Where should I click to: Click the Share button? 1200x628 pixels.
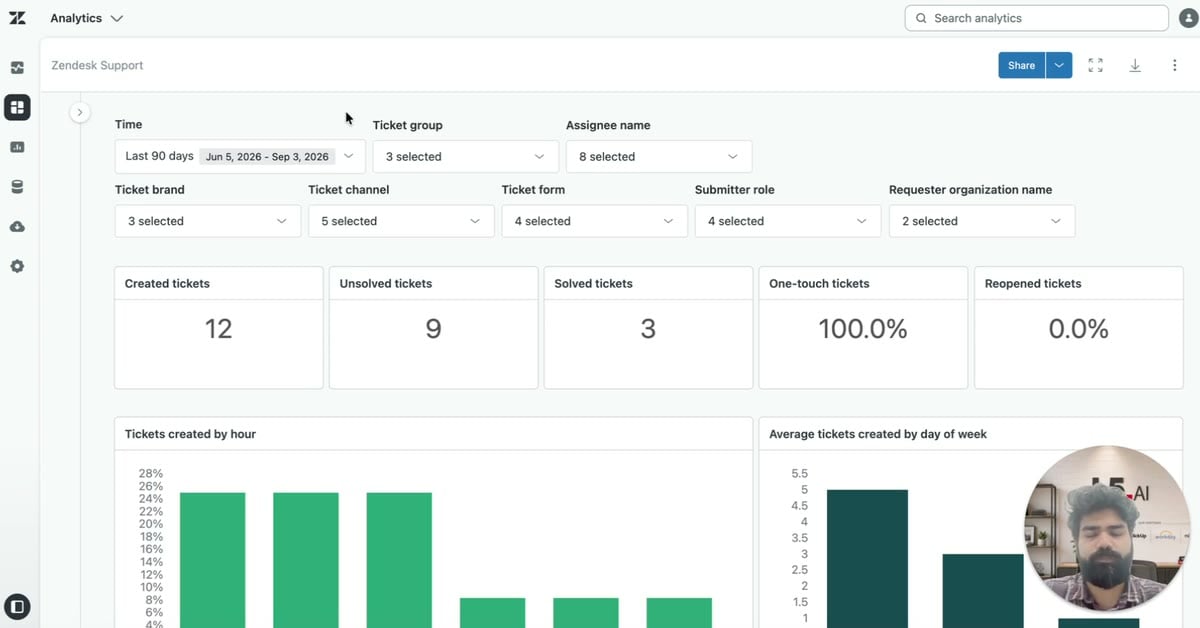click(x=1022, y=65)
